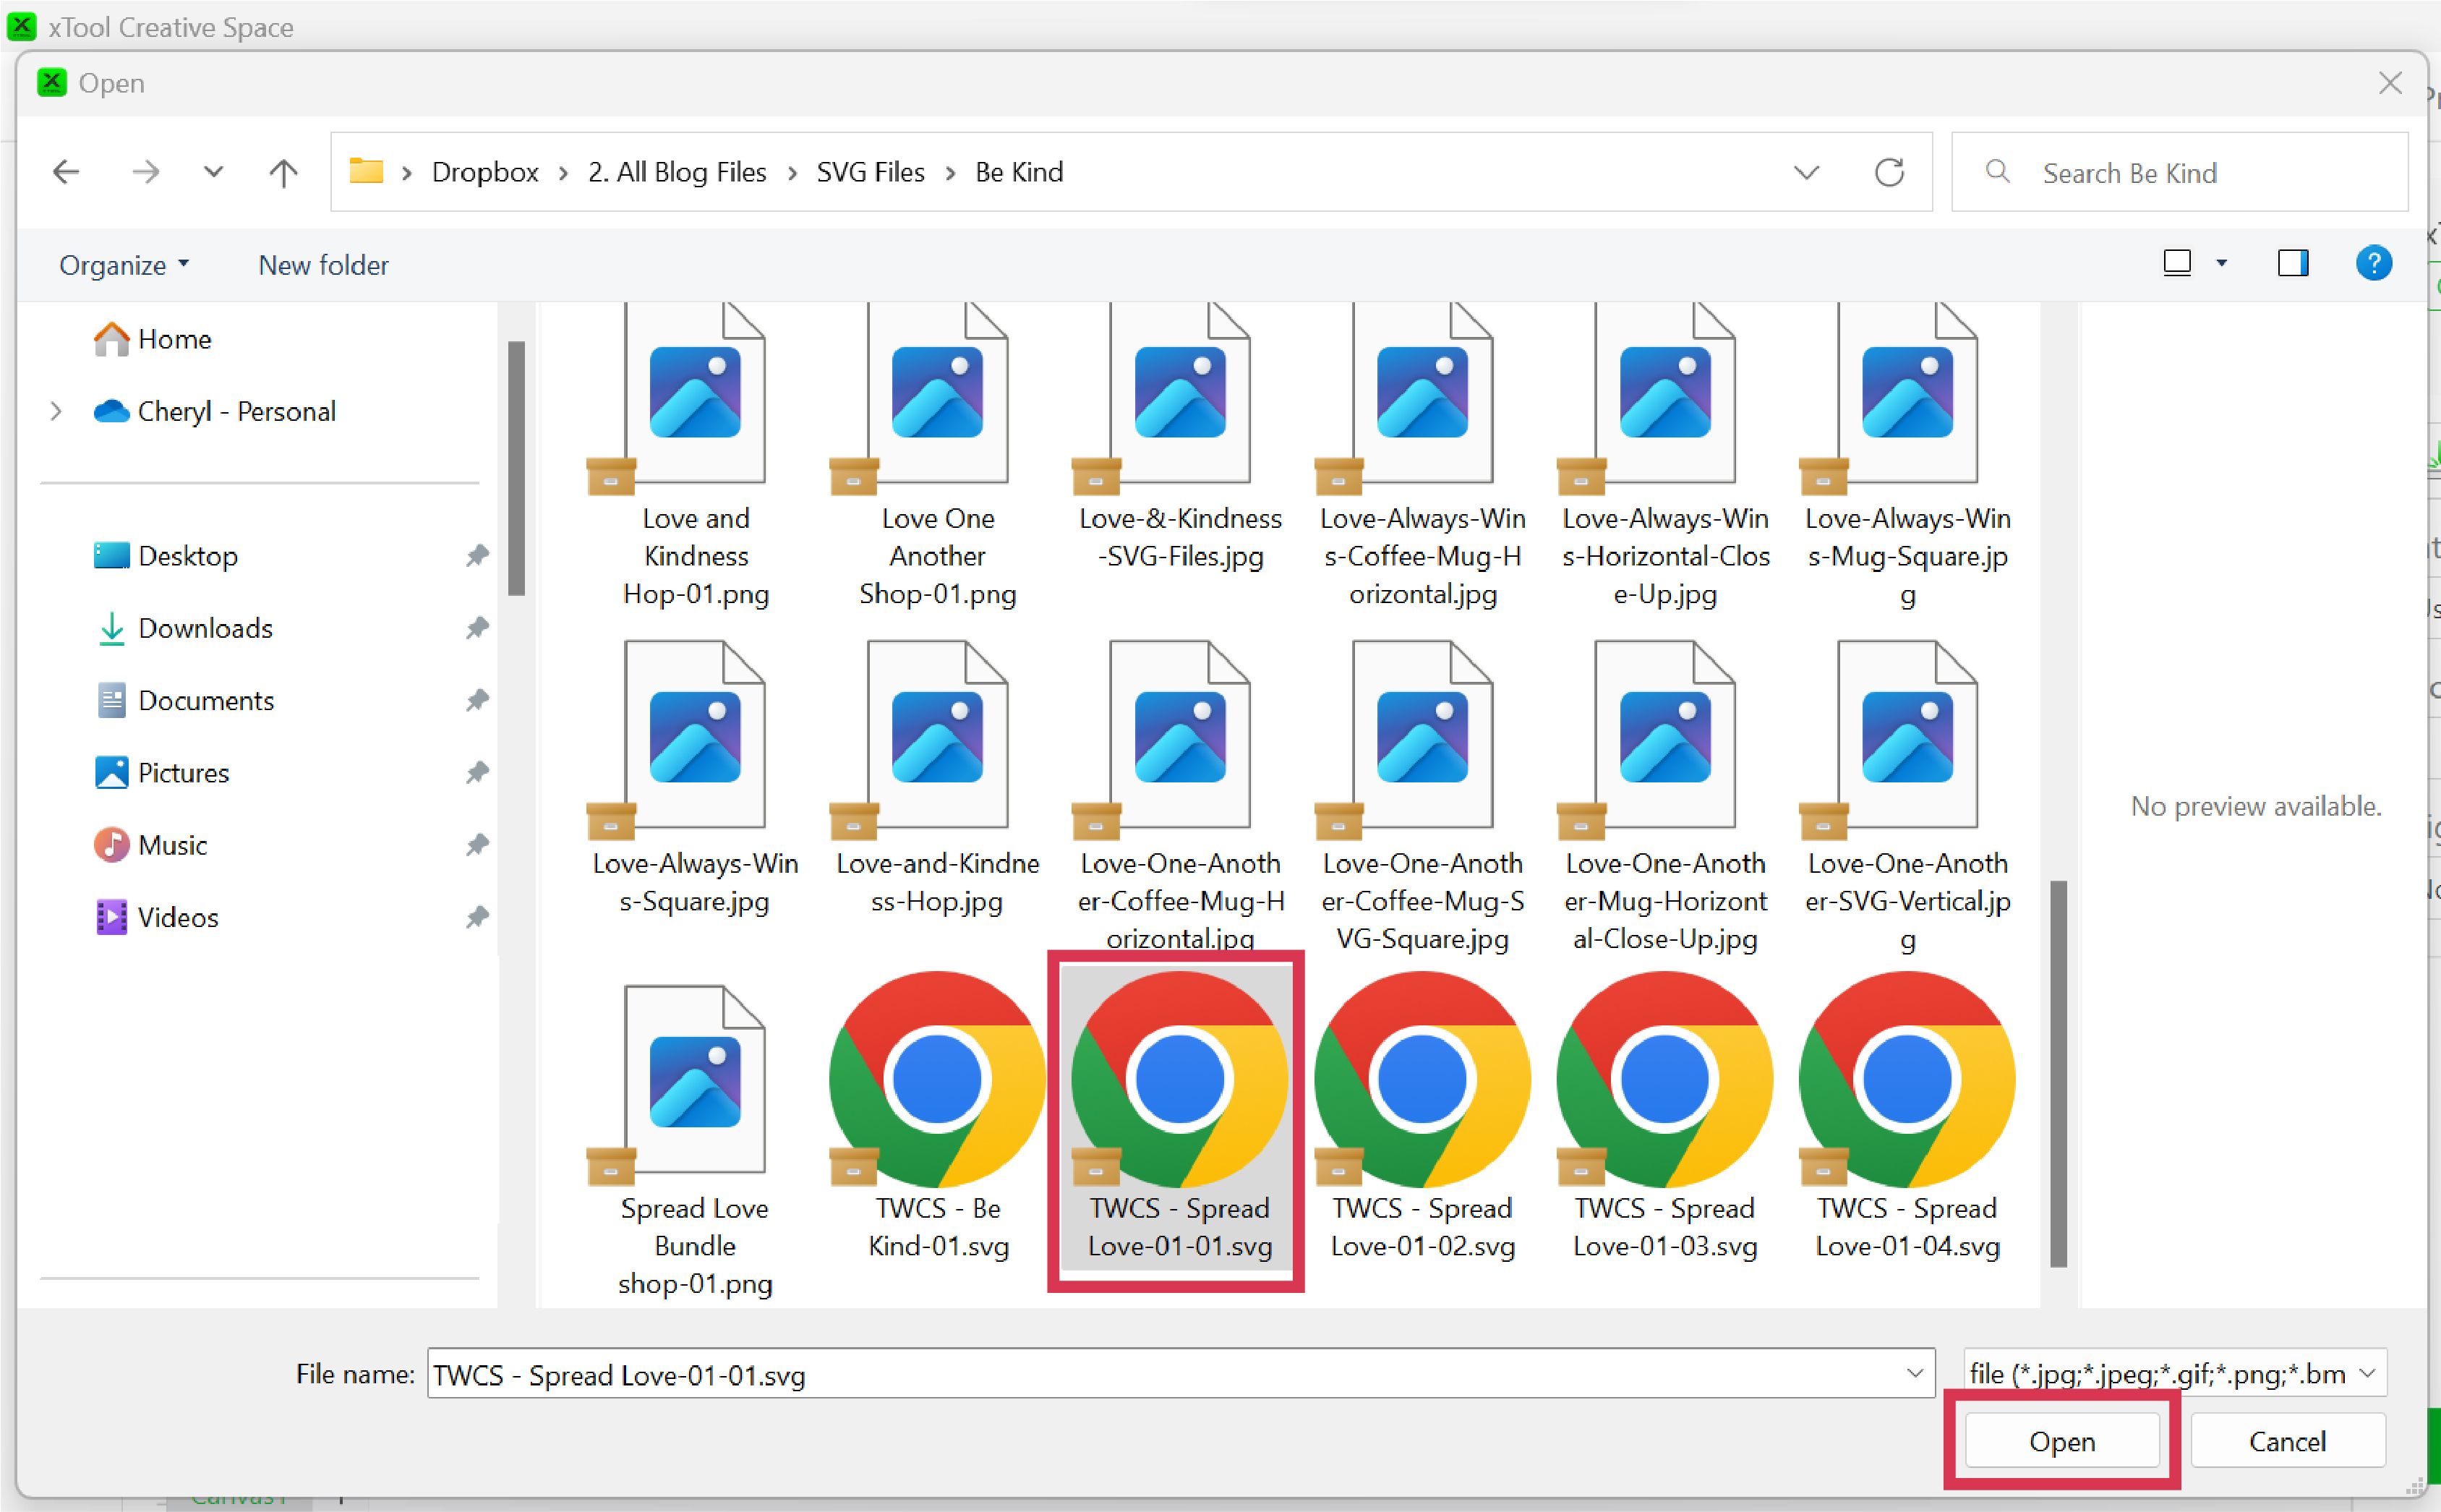Select Love-and-Kindness-Hop.jpg file
The image size is (2441, 1512).
(x=937, y=780)
